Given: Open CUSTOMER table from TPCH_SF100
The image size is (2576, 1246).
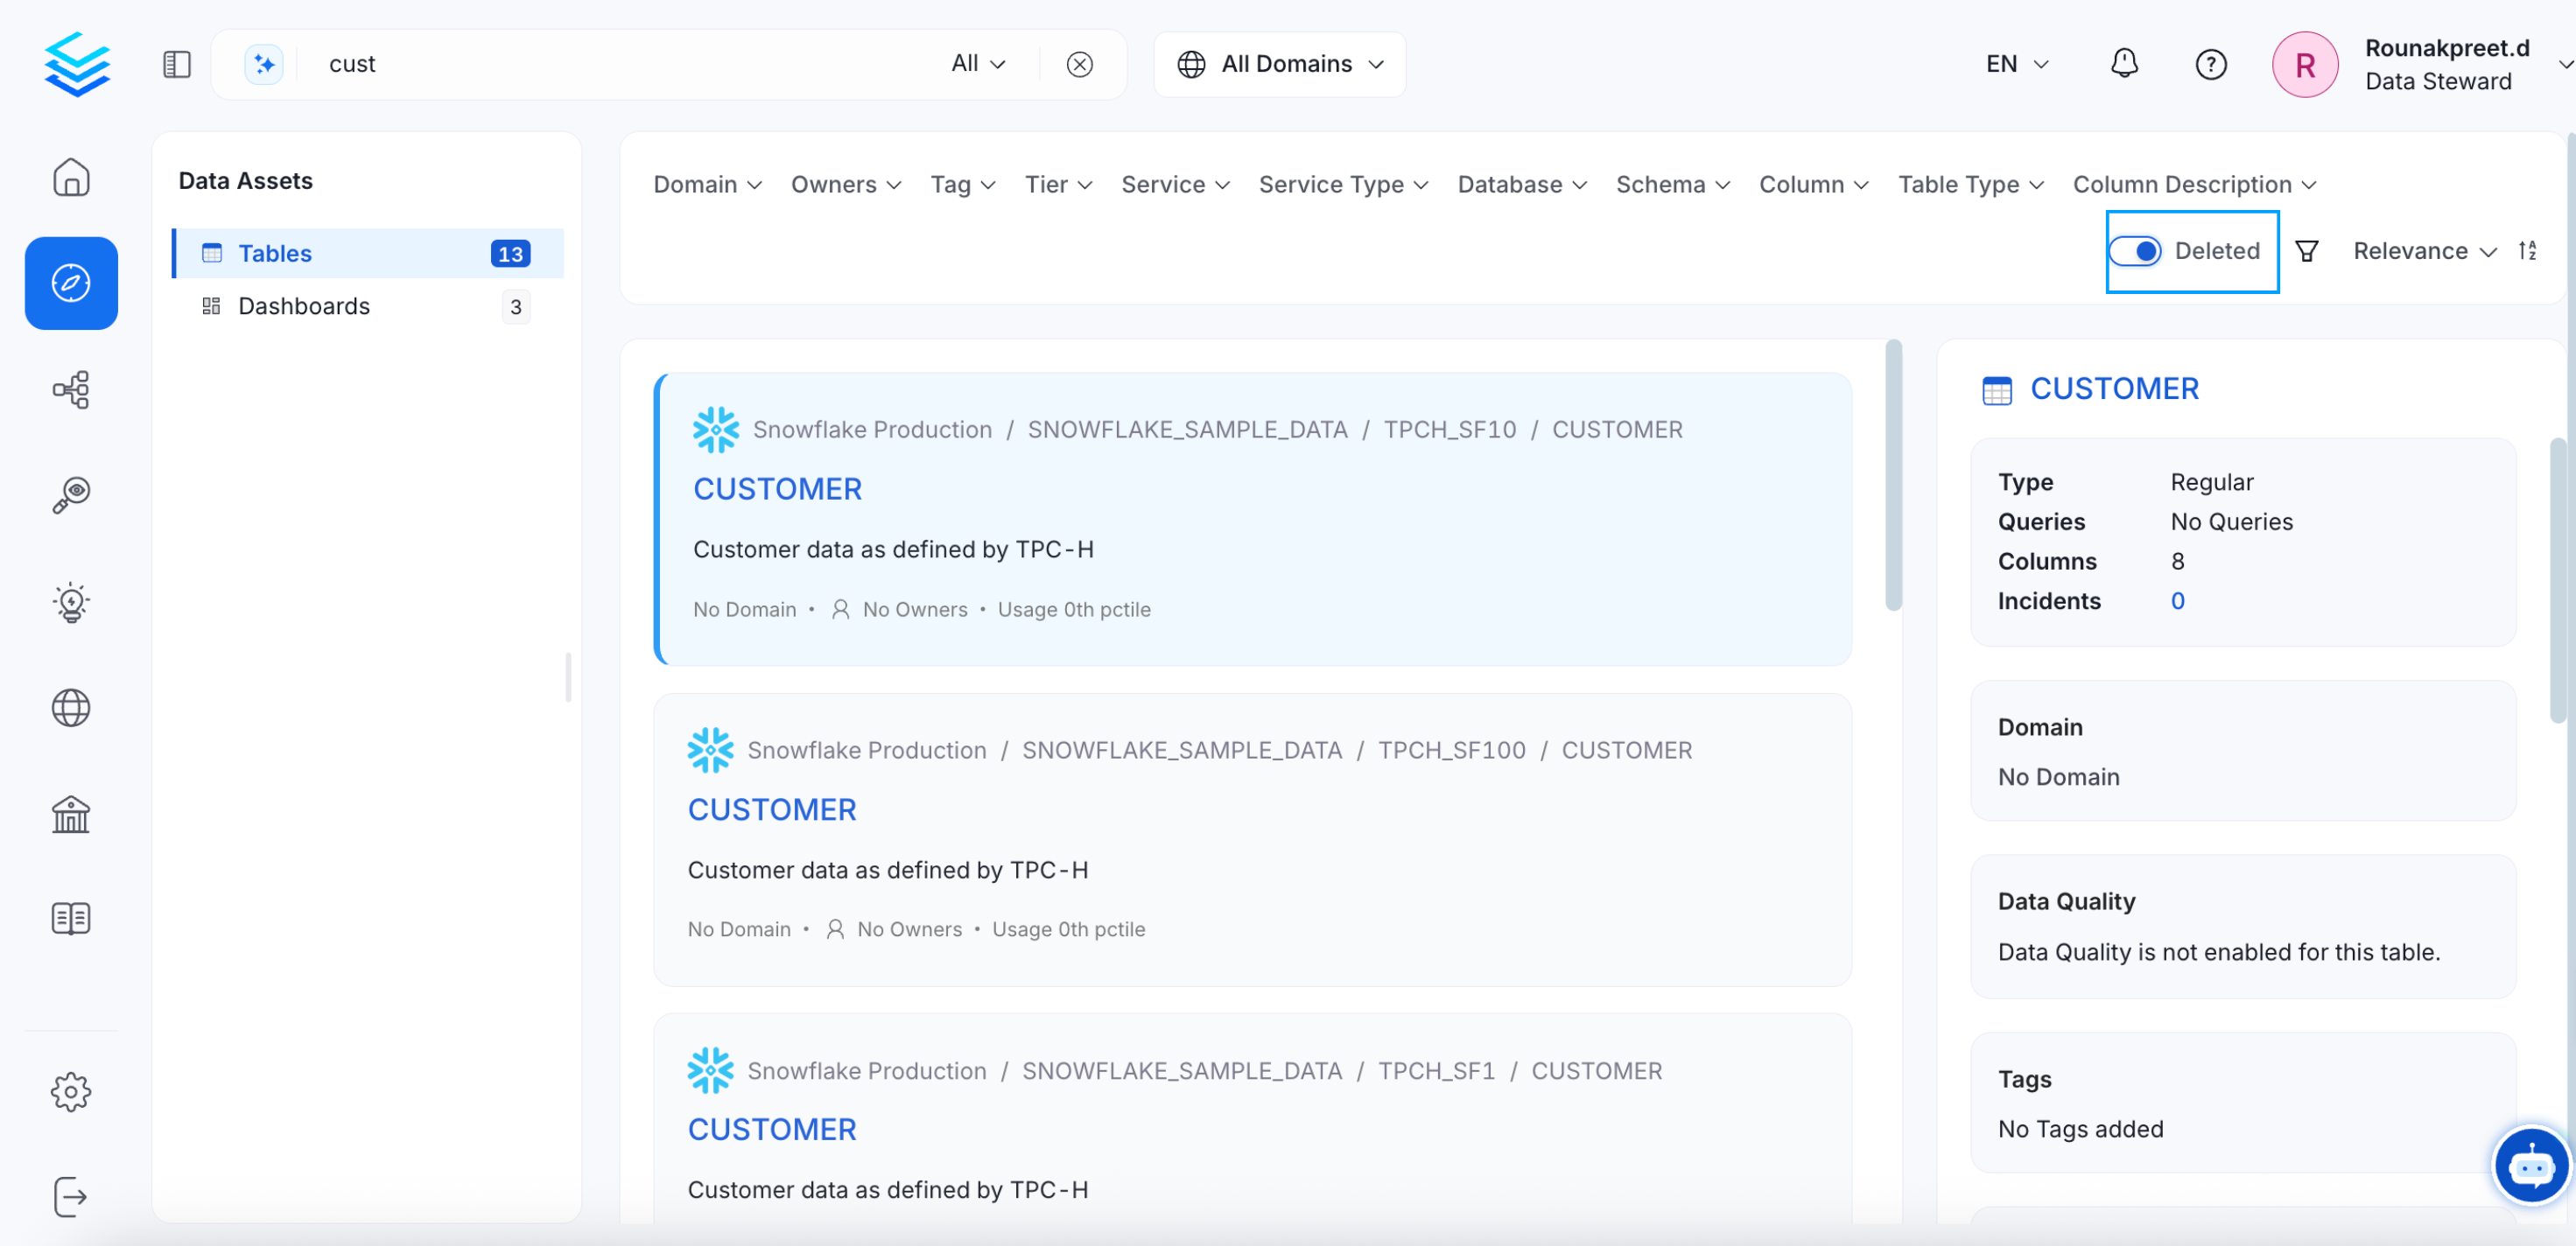Looking at the screenshot, I should [x=771, y=809].
